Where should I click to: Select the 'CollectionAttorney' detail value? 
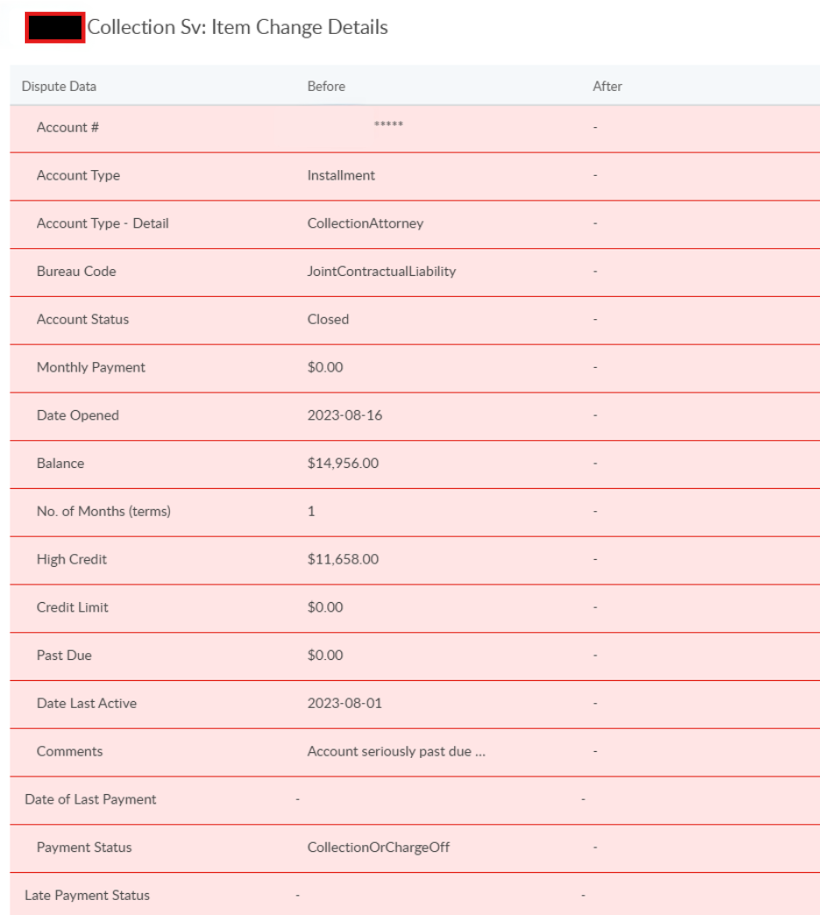pos(365,223)
